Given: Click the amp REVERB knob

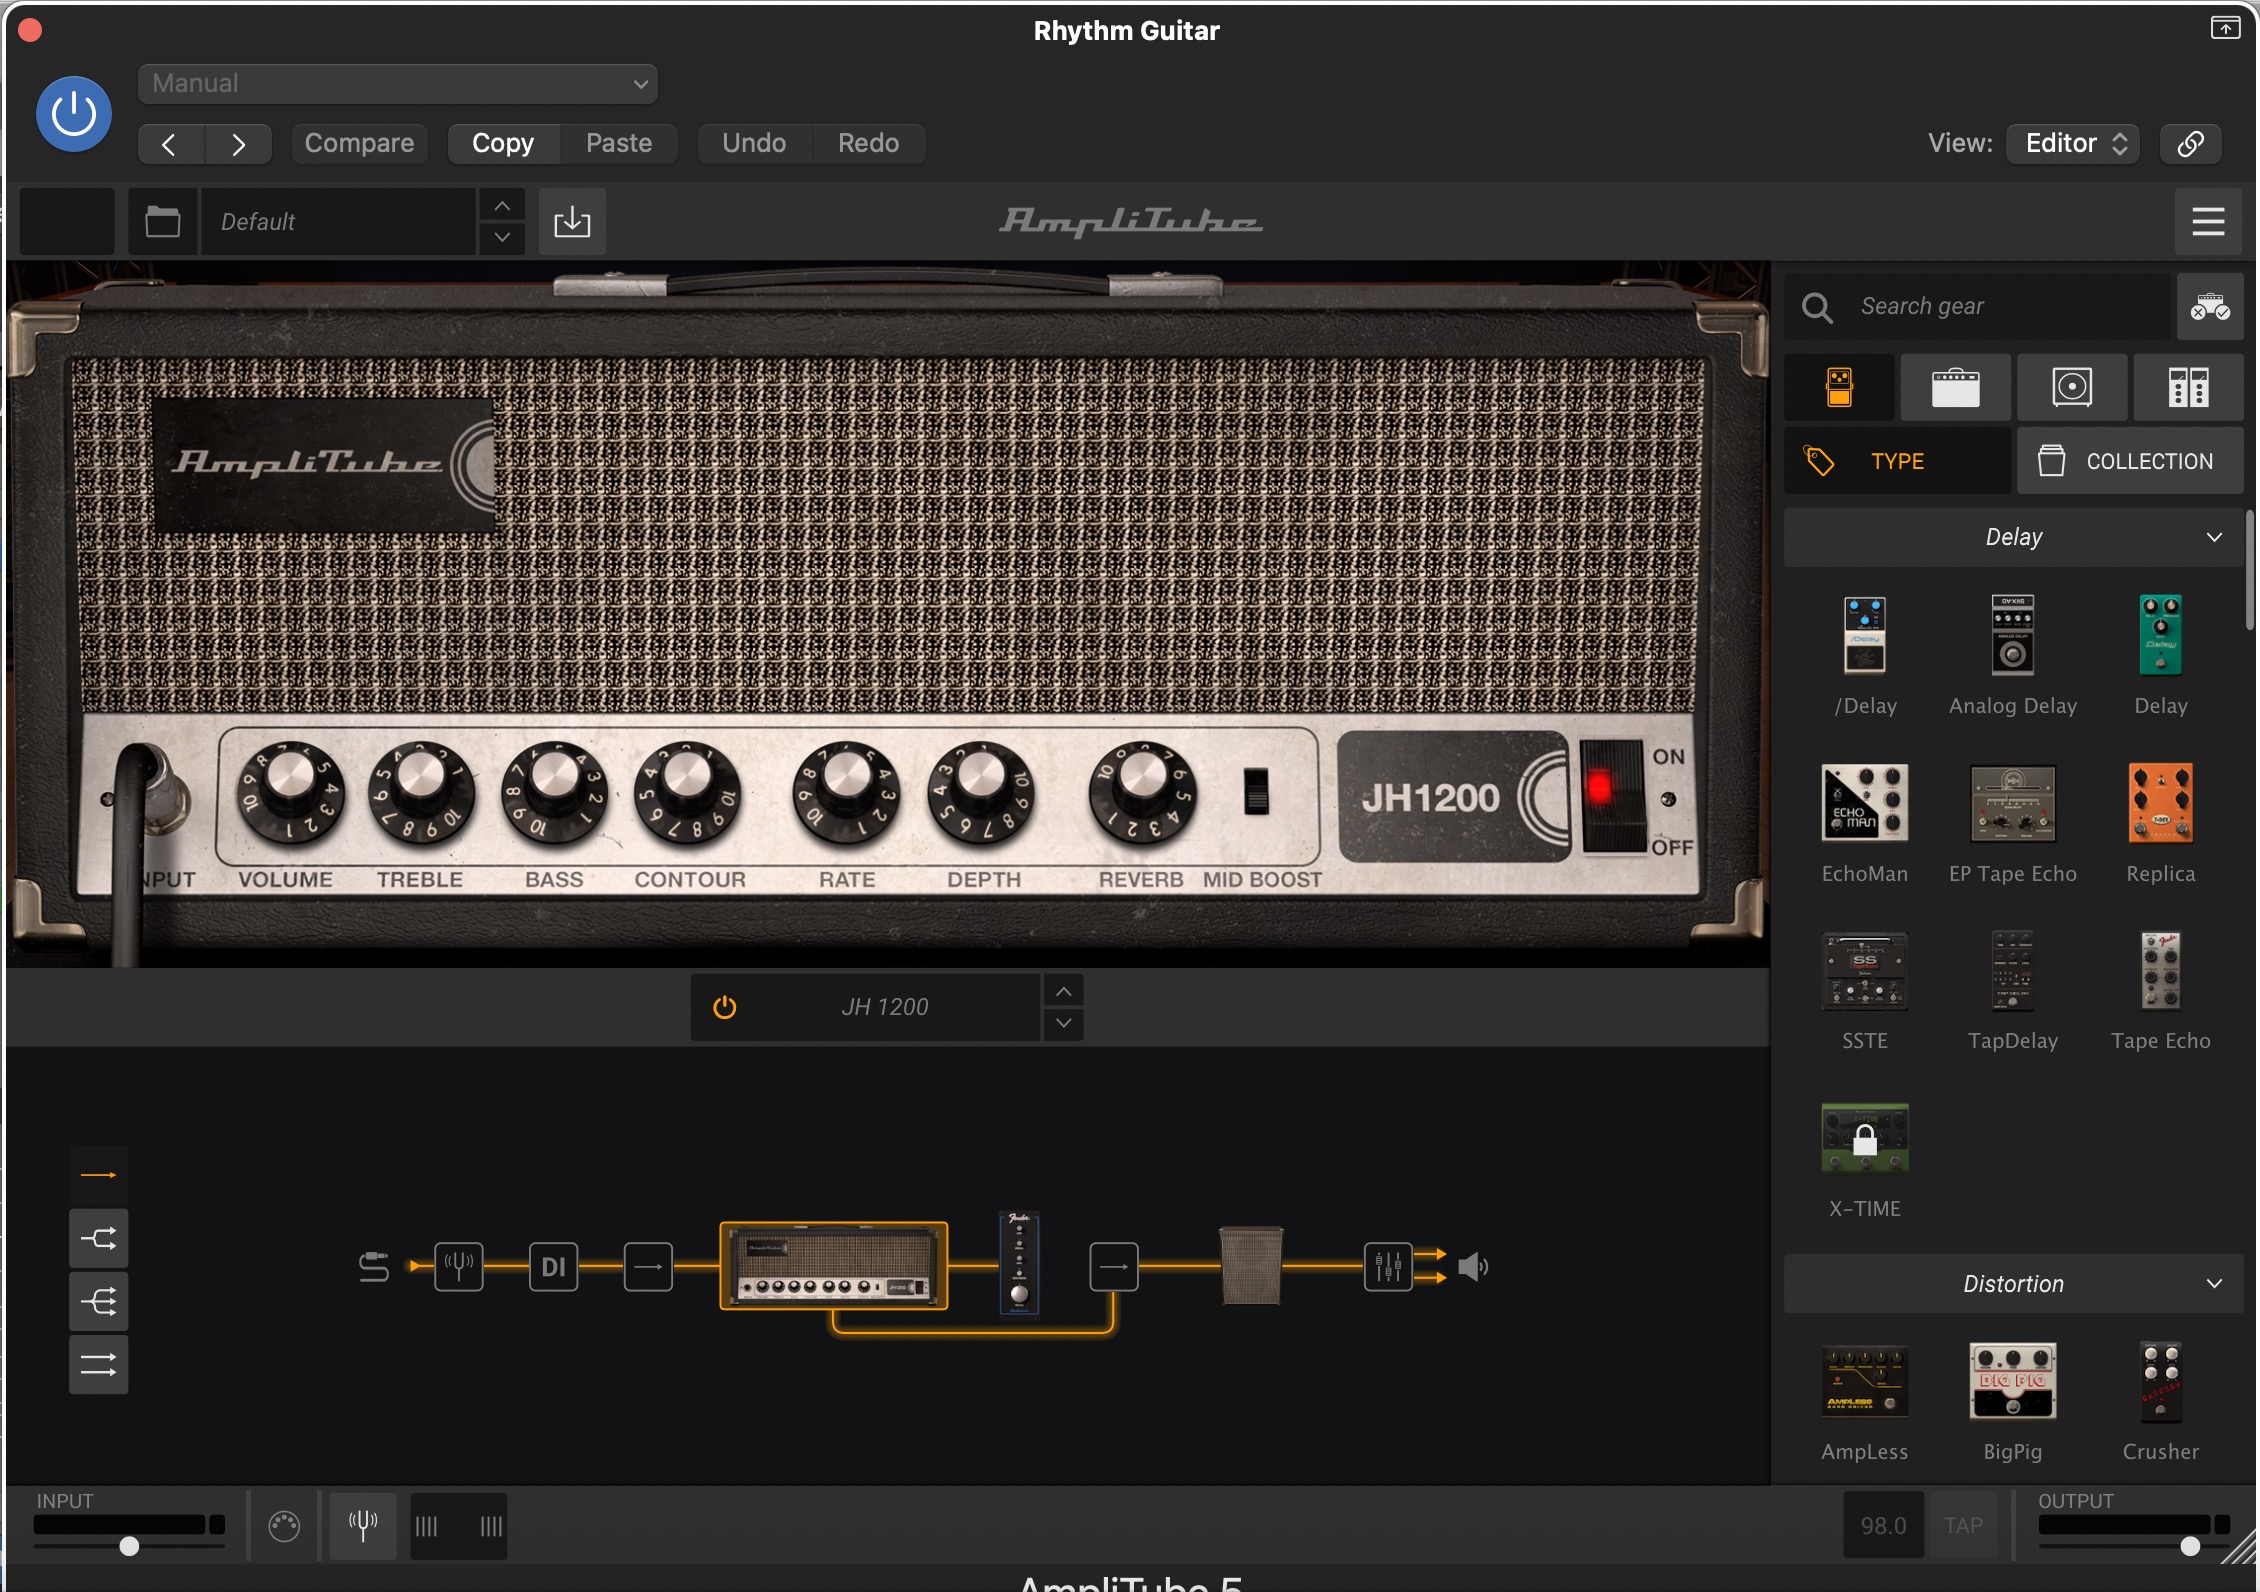Looking at the screenshot, I should (x=1142, y=792).
